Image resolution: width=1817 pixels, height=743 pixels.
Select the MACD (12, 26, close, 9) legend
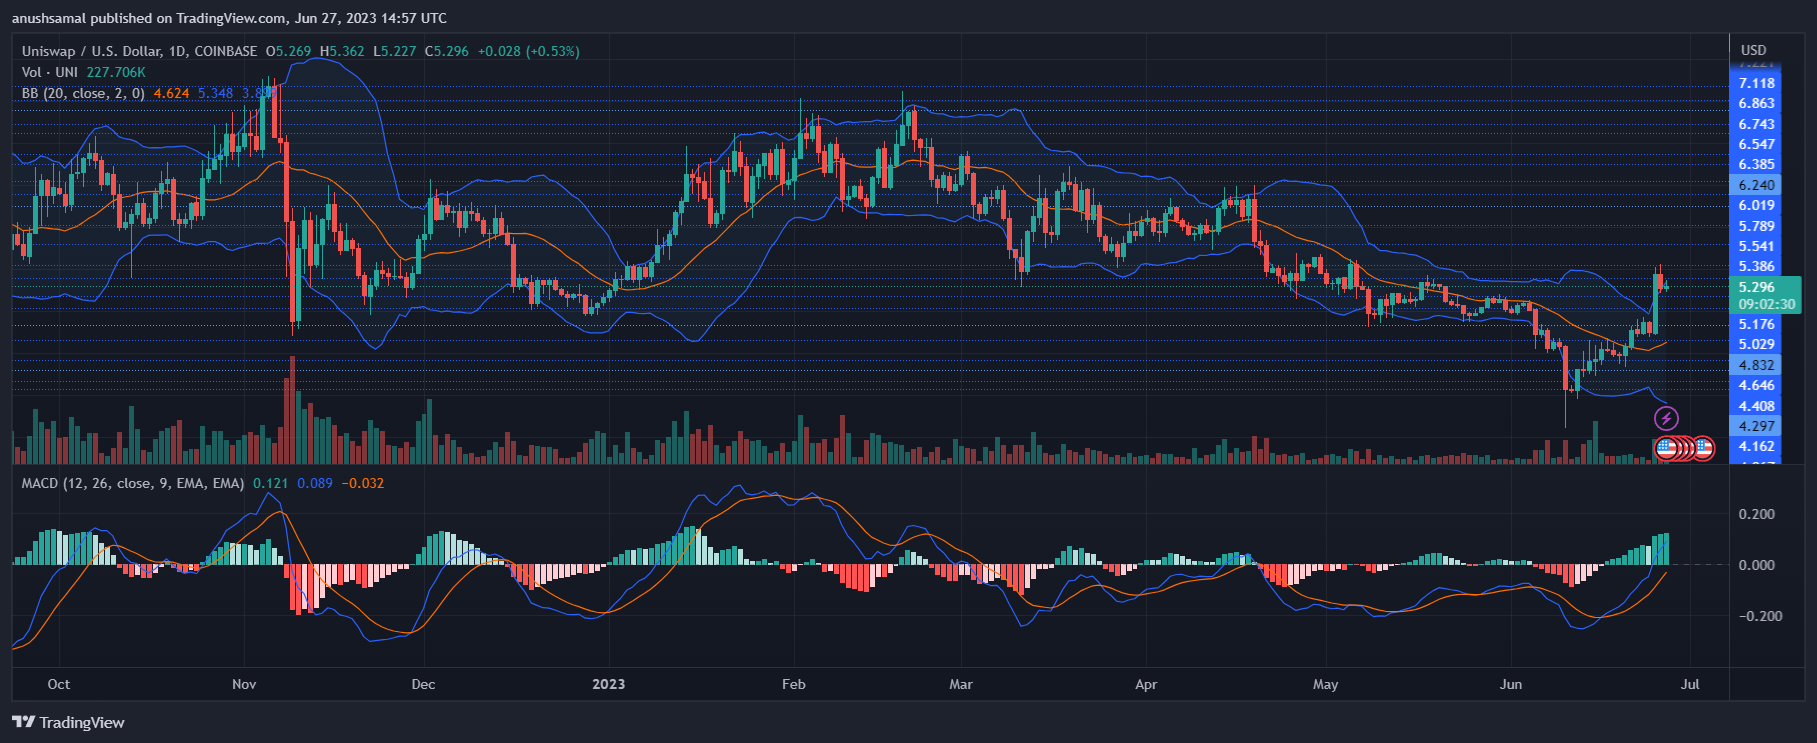133,483
